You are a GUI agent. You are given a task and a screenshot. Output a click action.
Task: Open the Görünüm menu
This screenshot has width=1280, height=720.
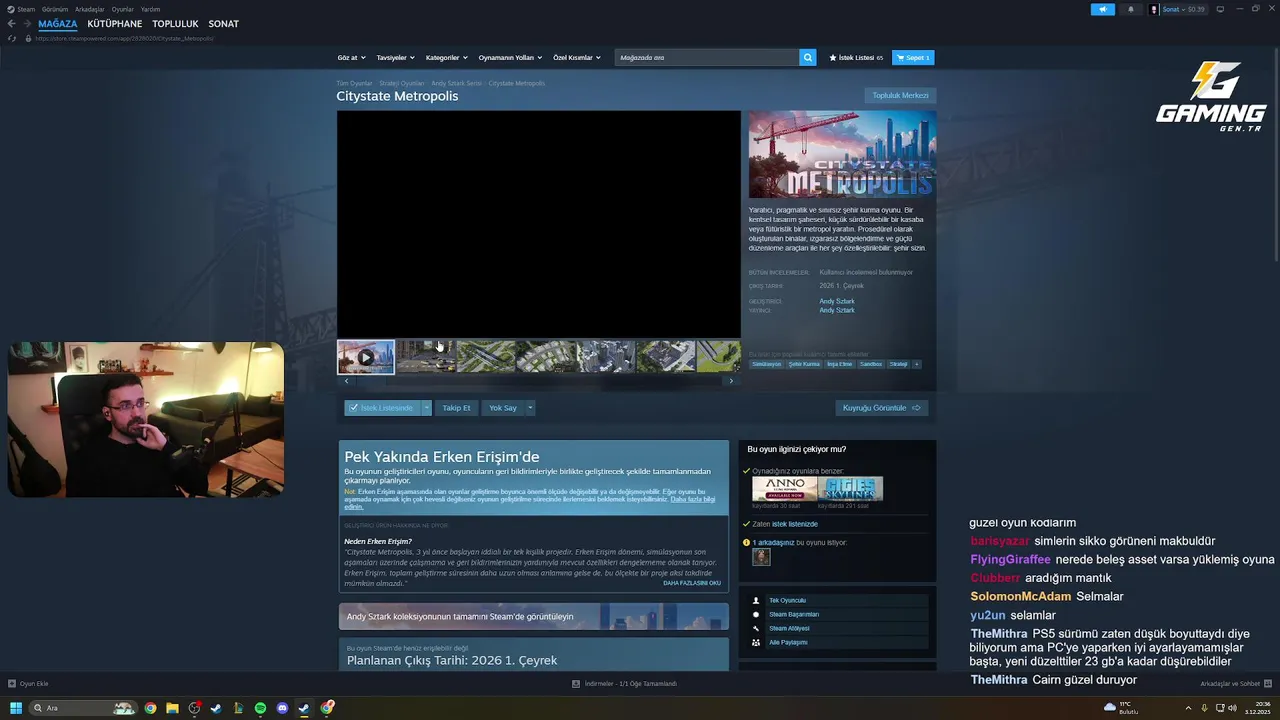[x=55, y=9]
